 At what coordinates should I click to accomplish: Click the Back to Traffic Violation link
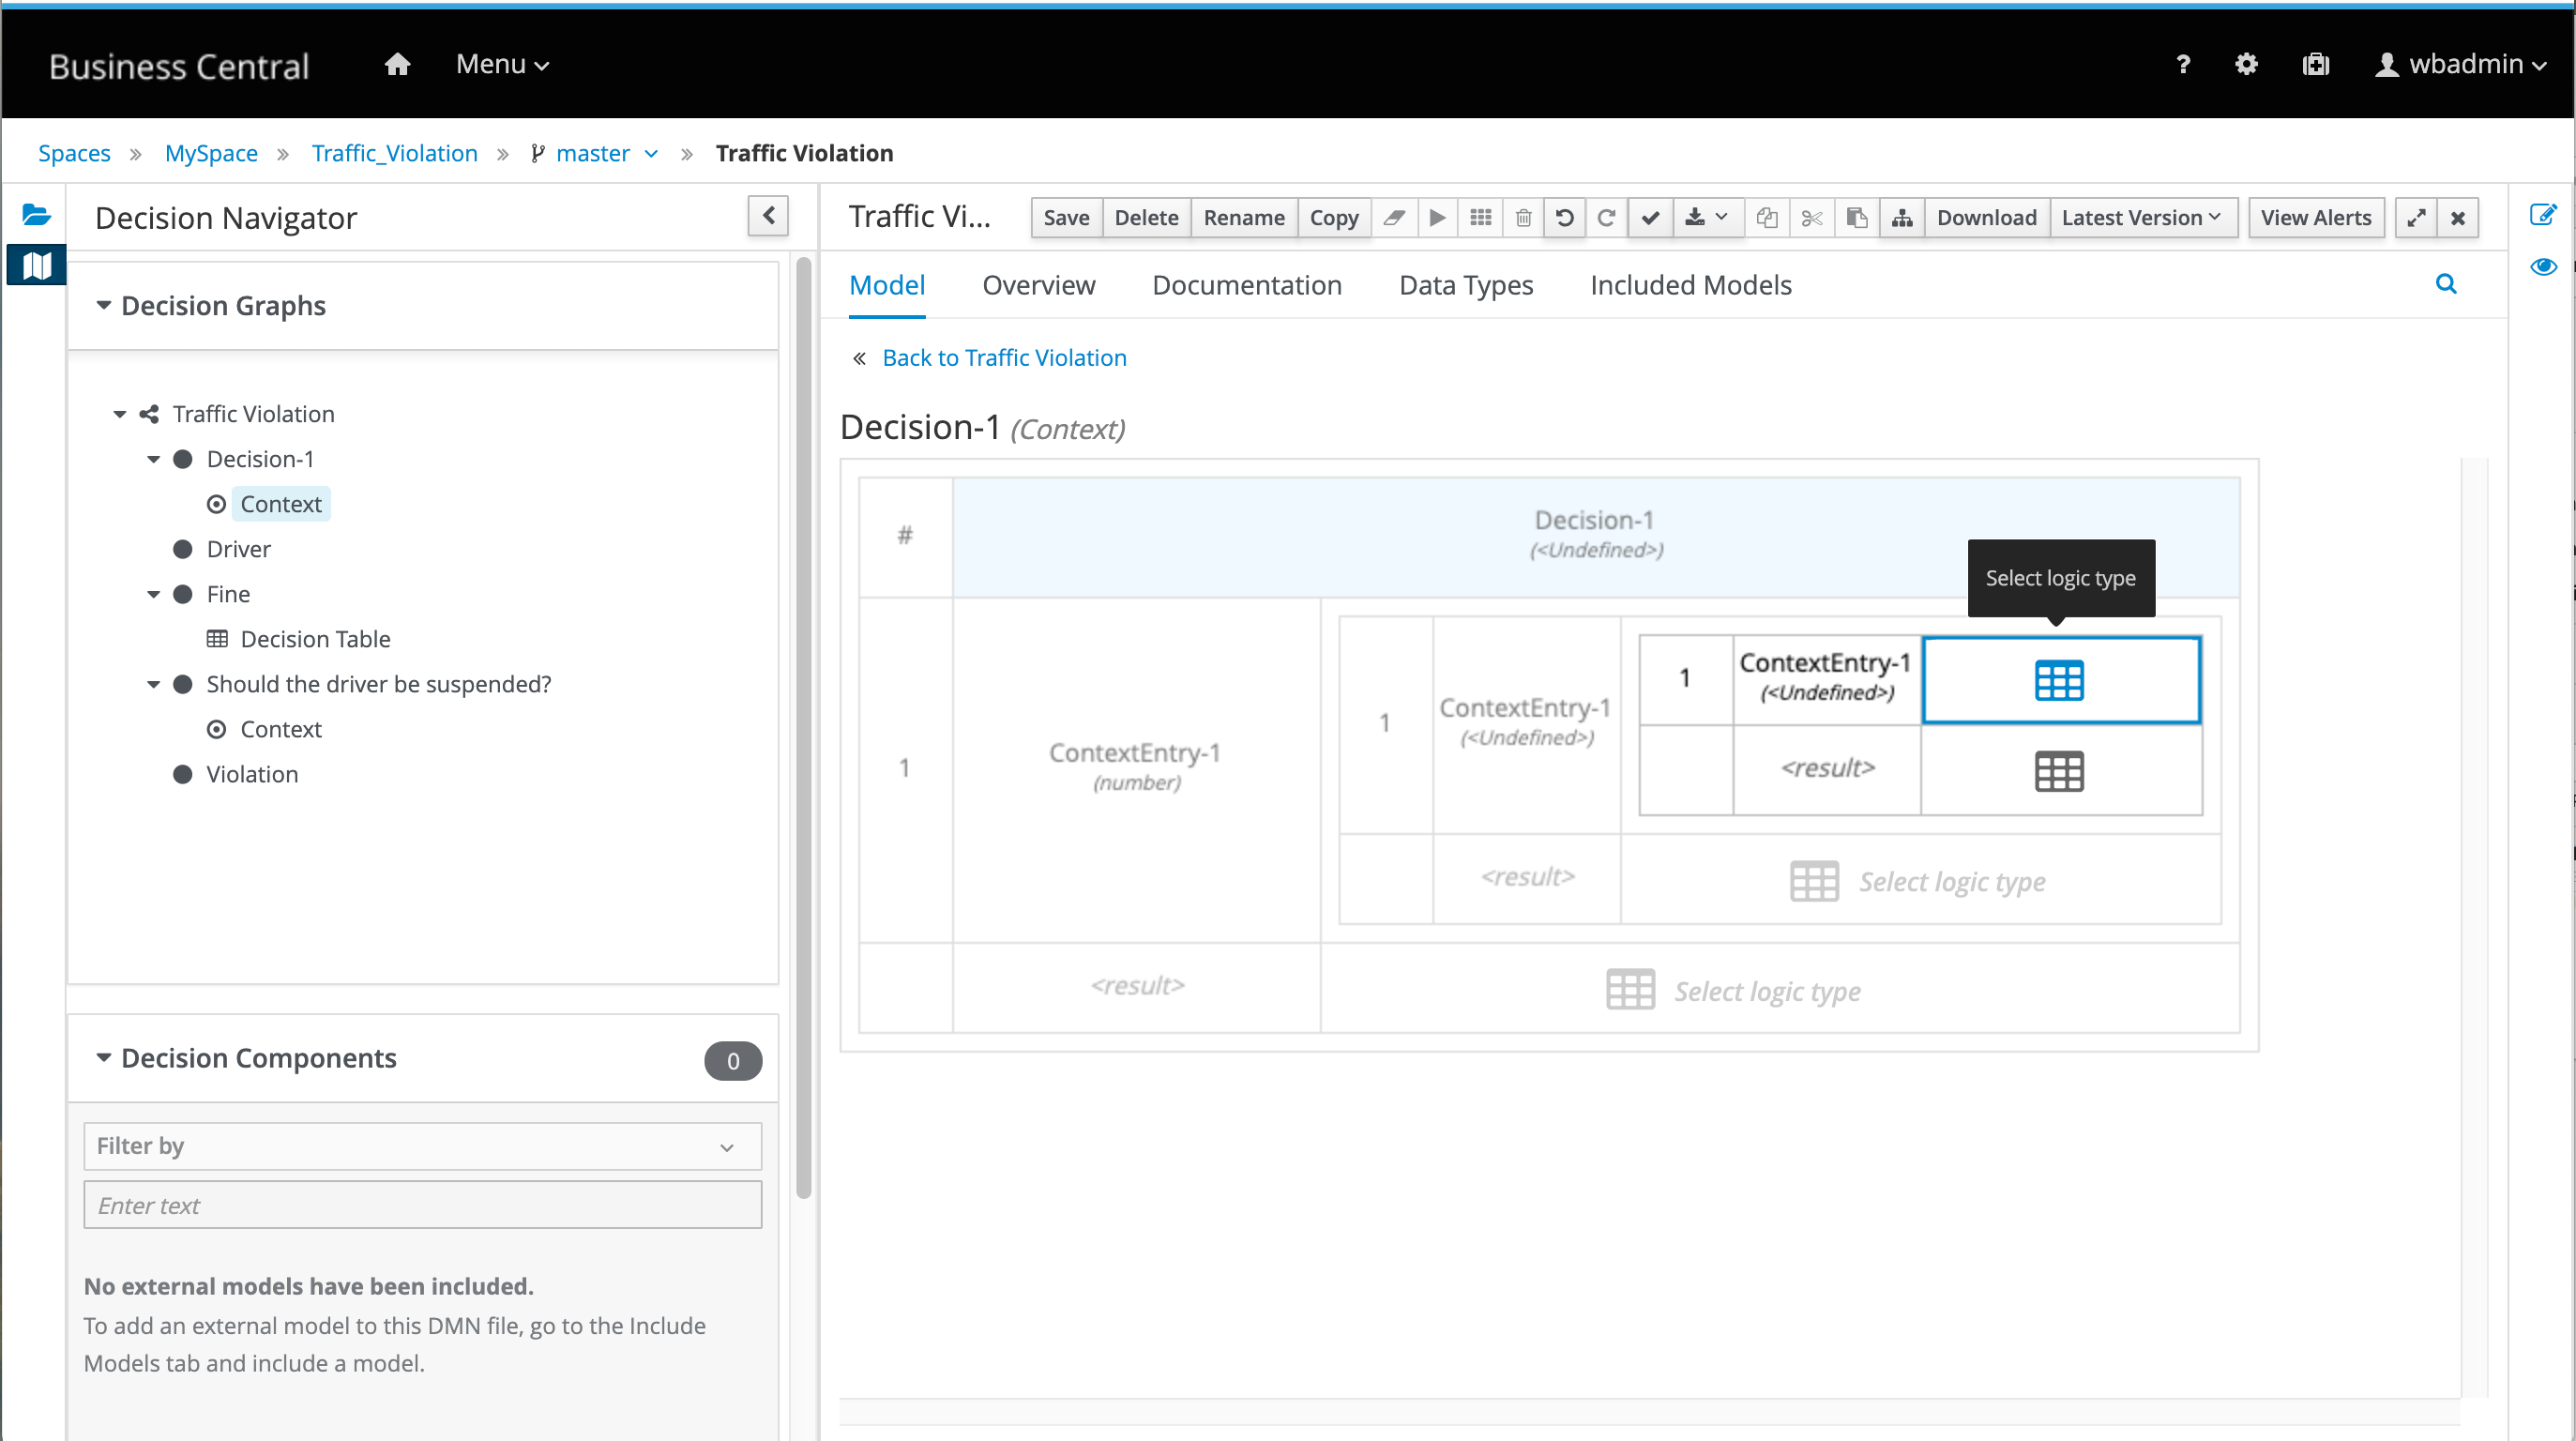tap(1003, 357)
